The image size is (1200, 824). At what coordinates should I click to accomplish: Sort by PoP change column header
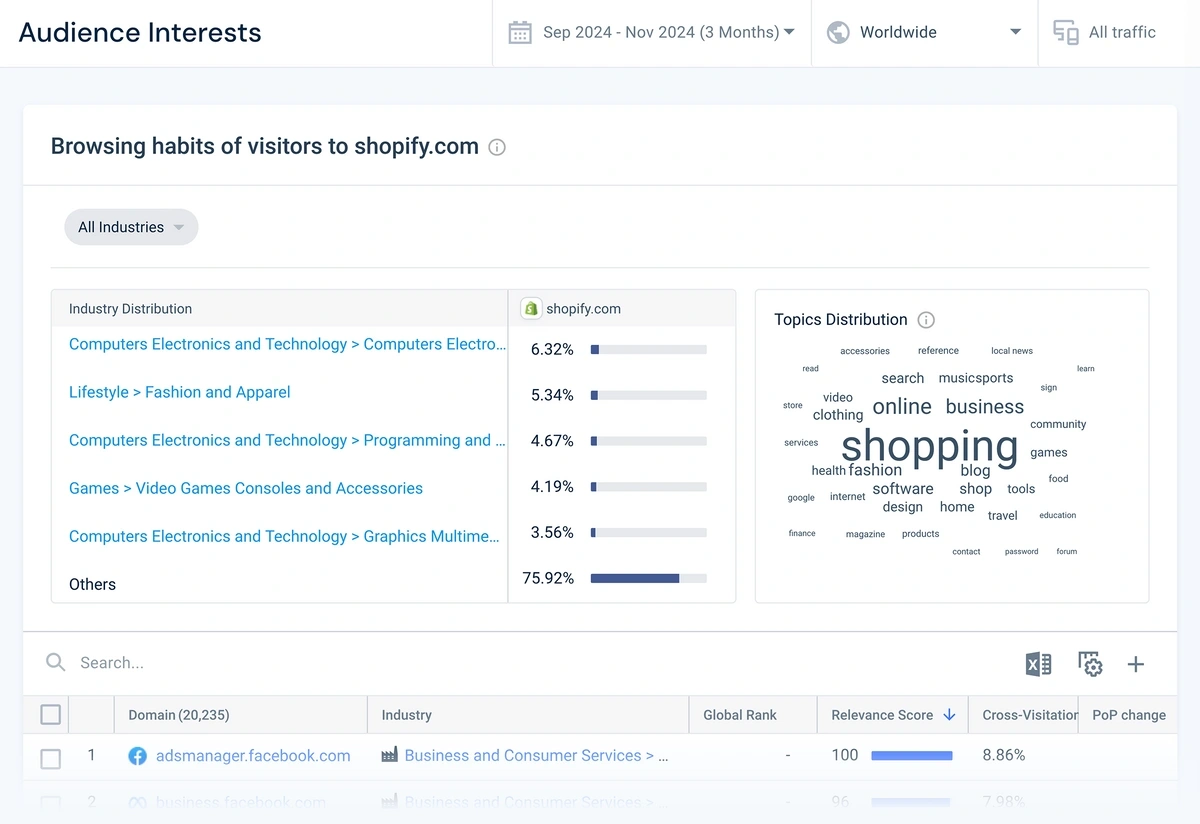[x=1129, y=715]
